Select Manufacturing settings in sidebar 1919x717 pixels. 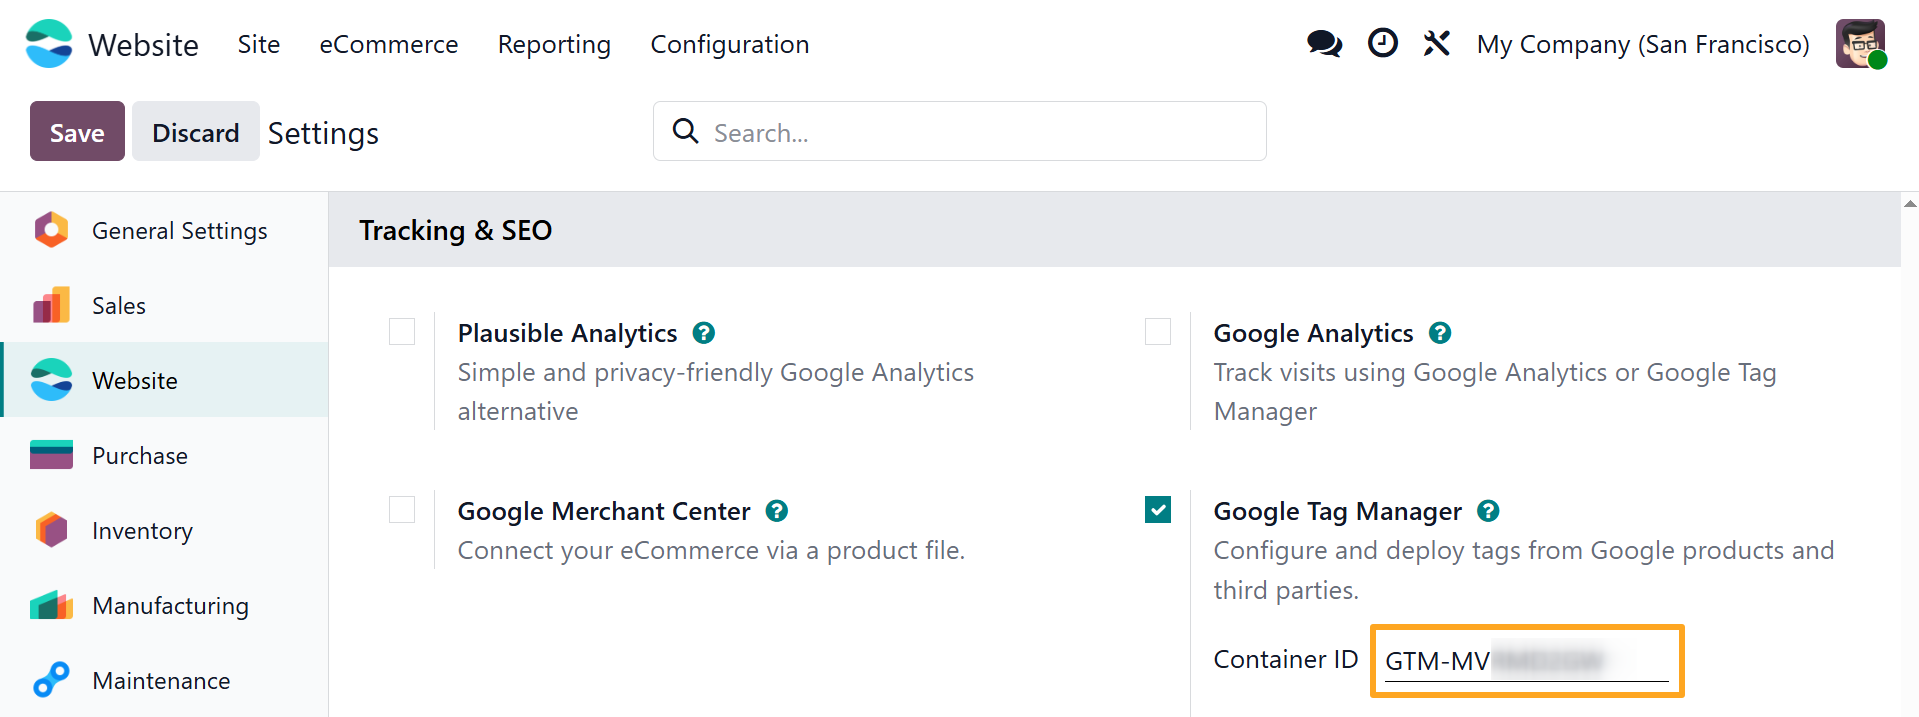coord(164,605)
